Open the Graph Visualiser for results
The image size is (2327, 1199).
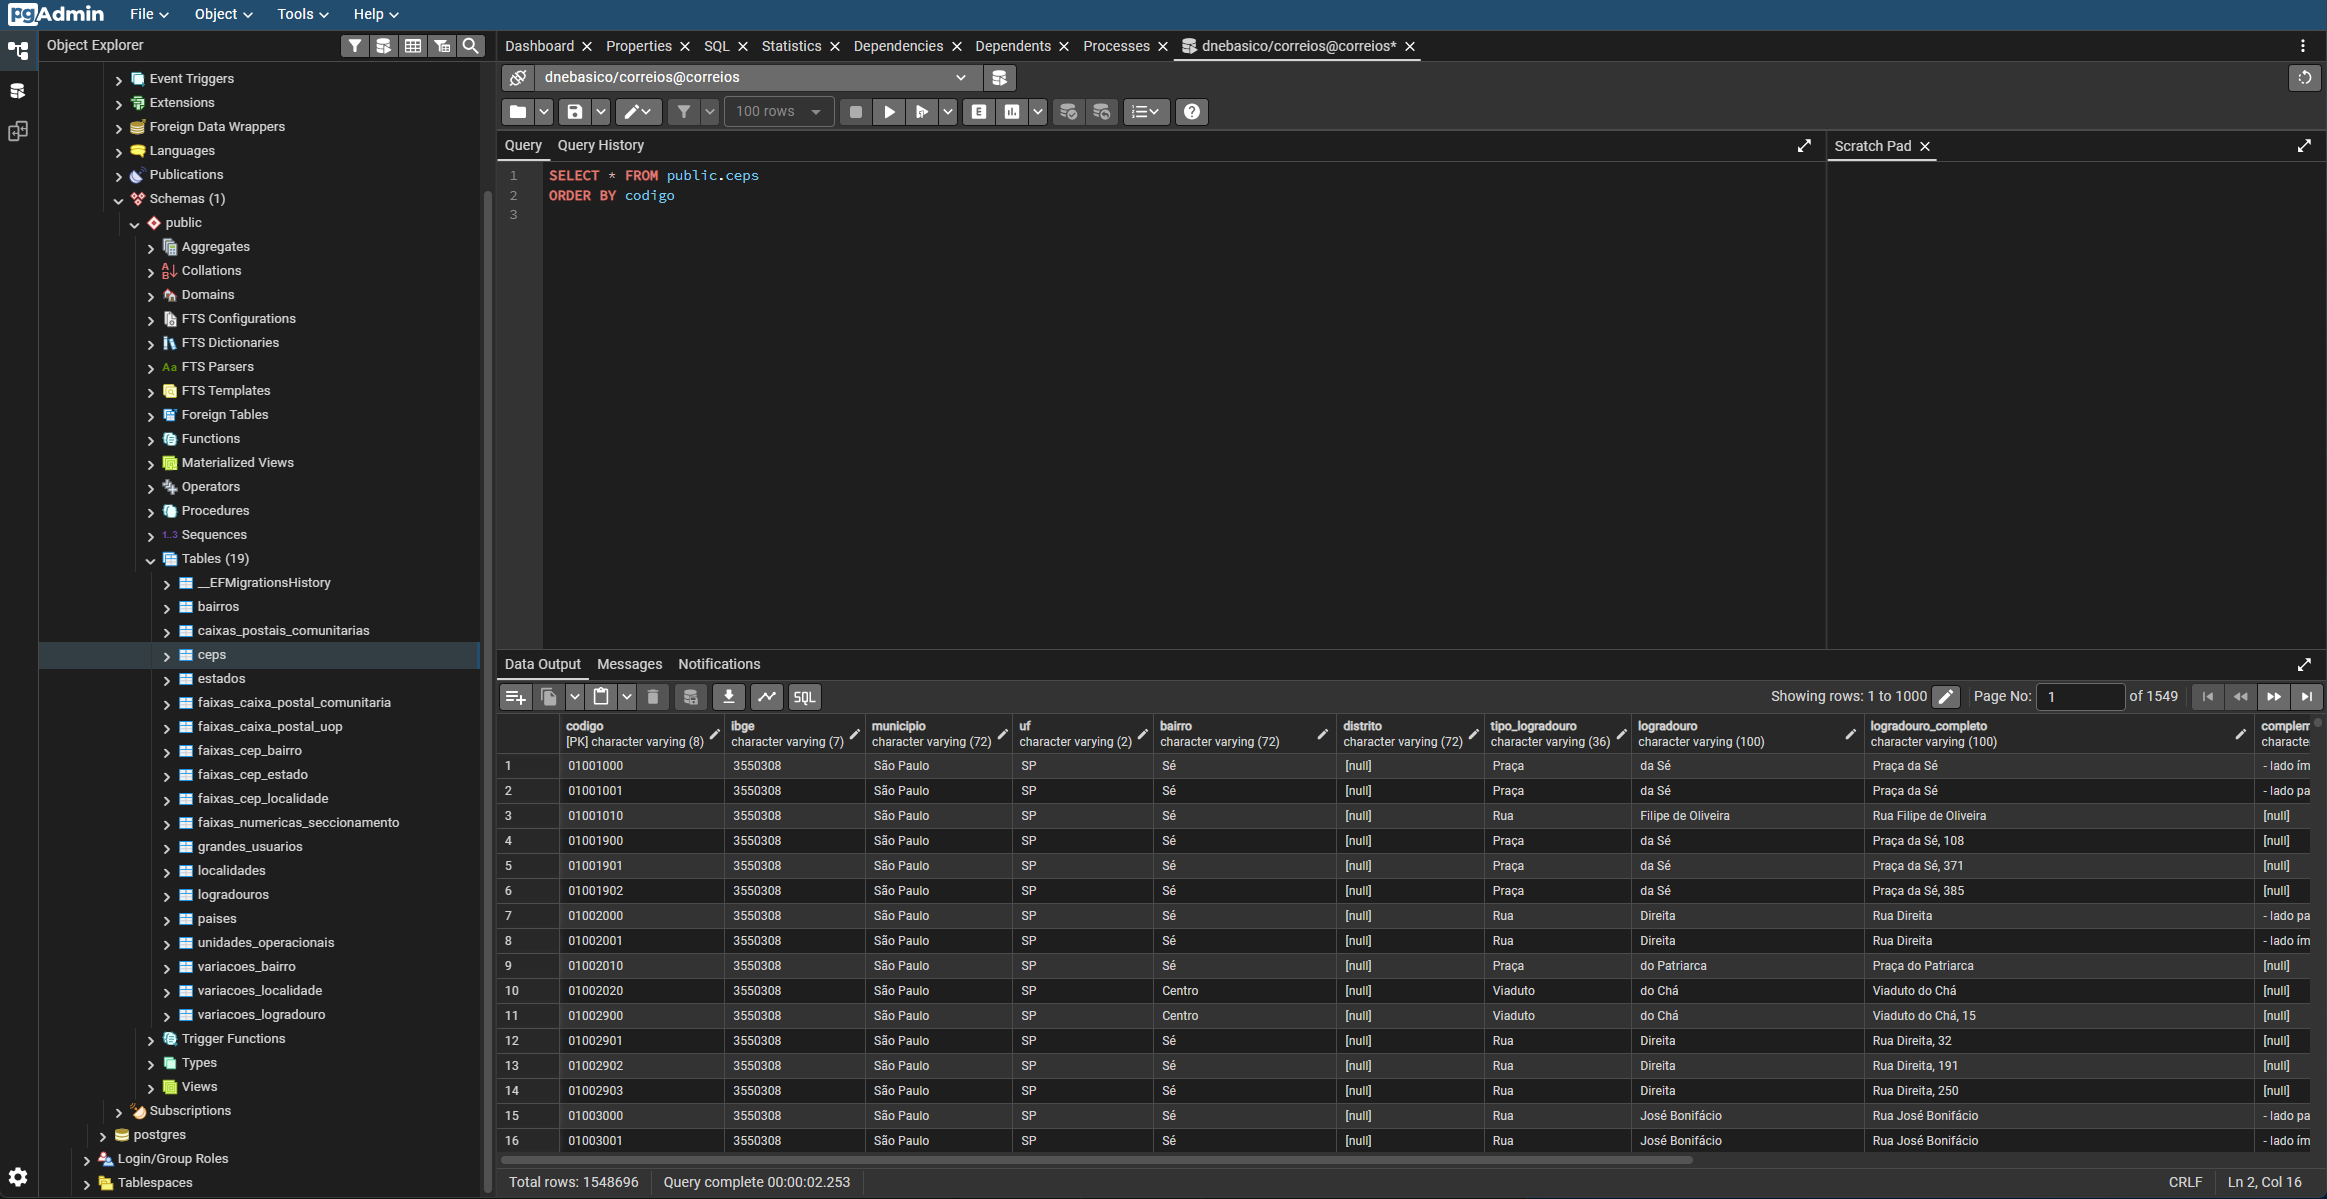(767, 697)
